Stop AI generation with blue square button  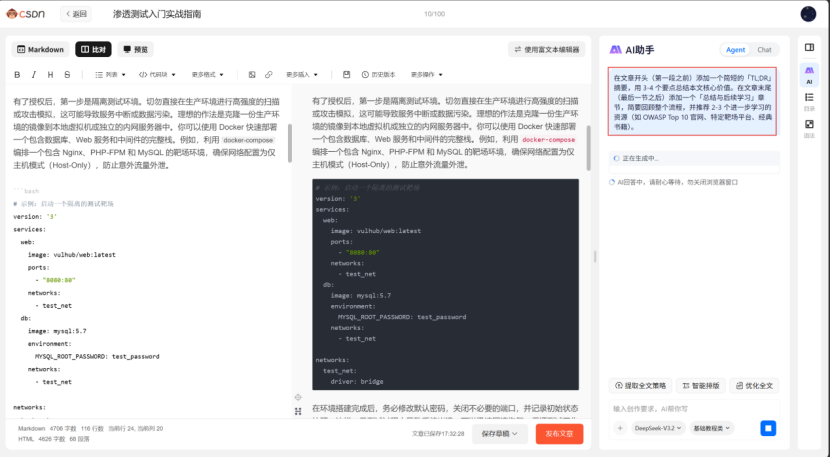click(768, 428)
